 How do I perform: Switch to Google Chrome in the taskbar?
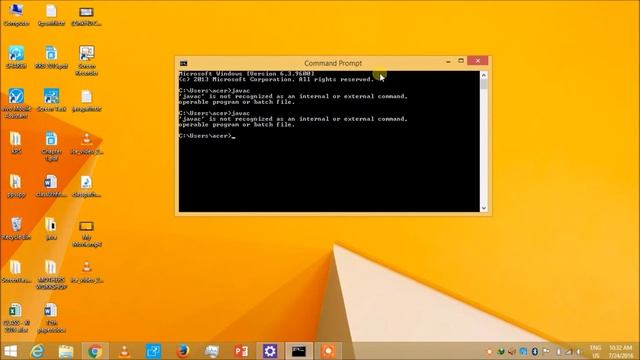point(95,351)
